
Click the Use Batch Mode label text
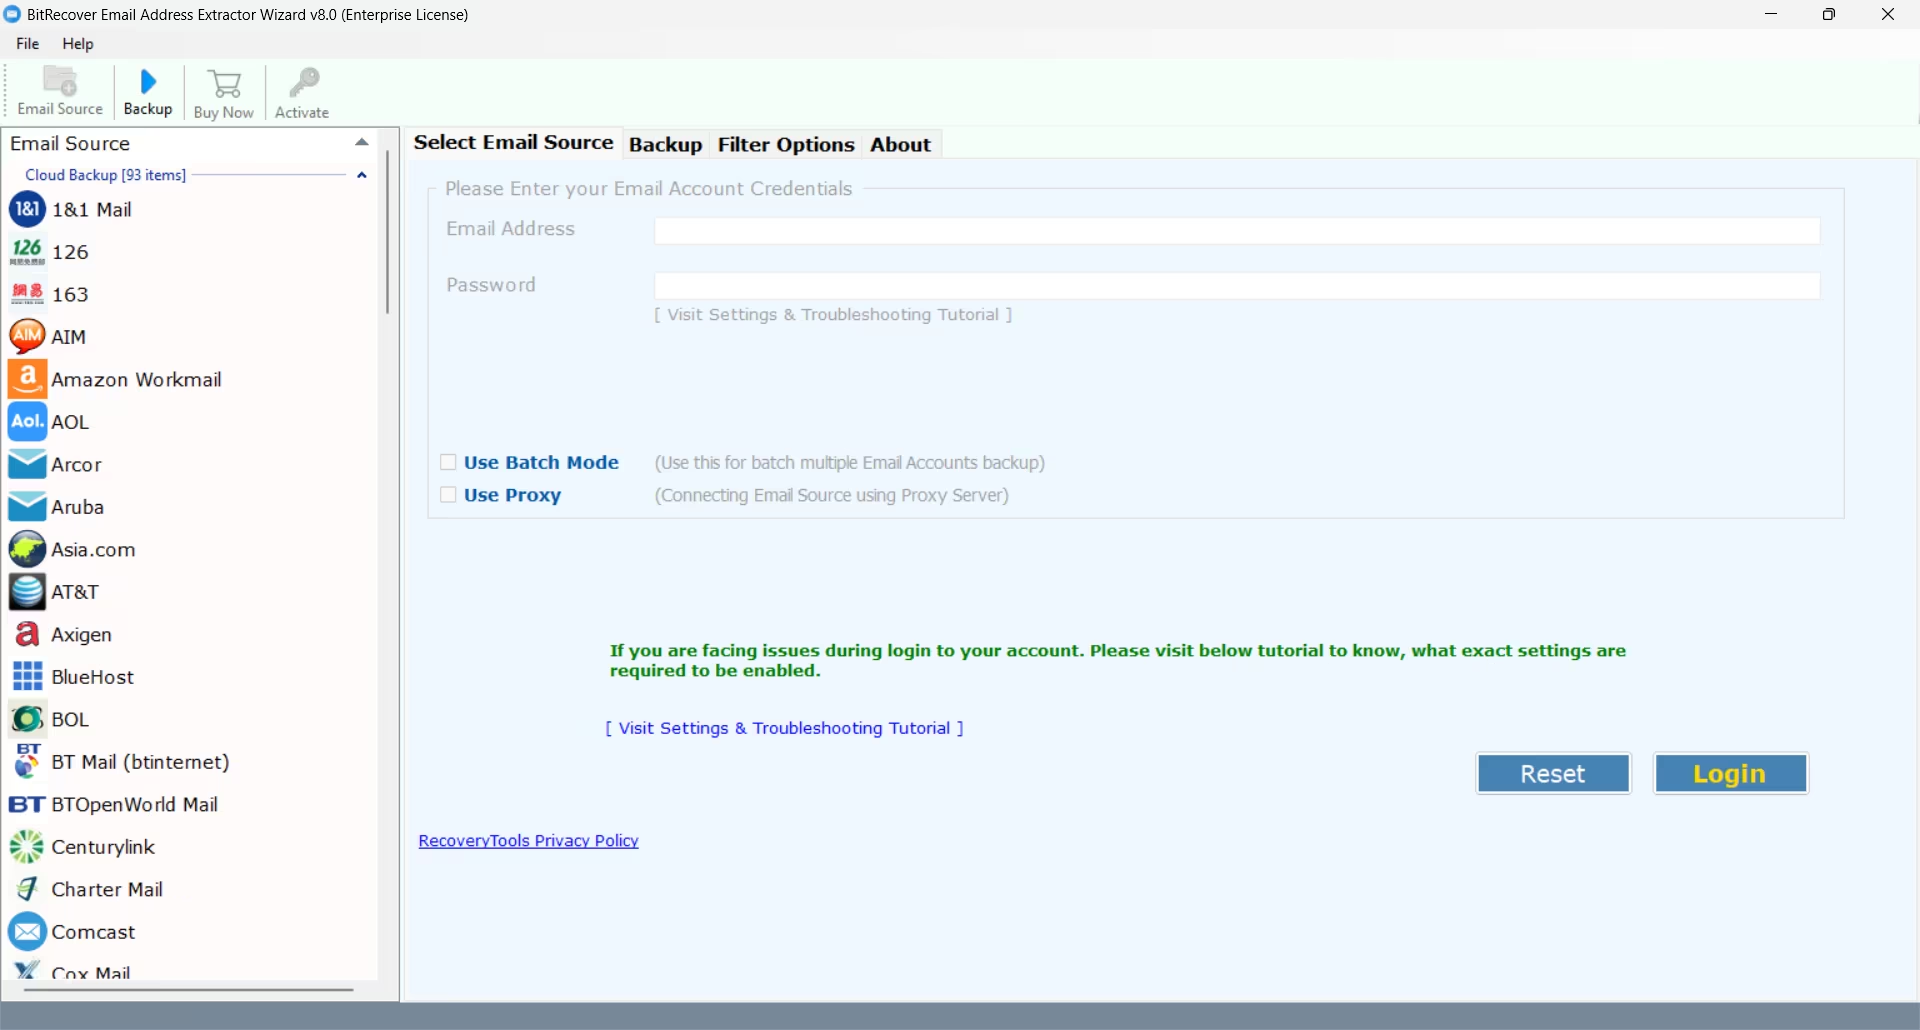(x=541, y=463)
